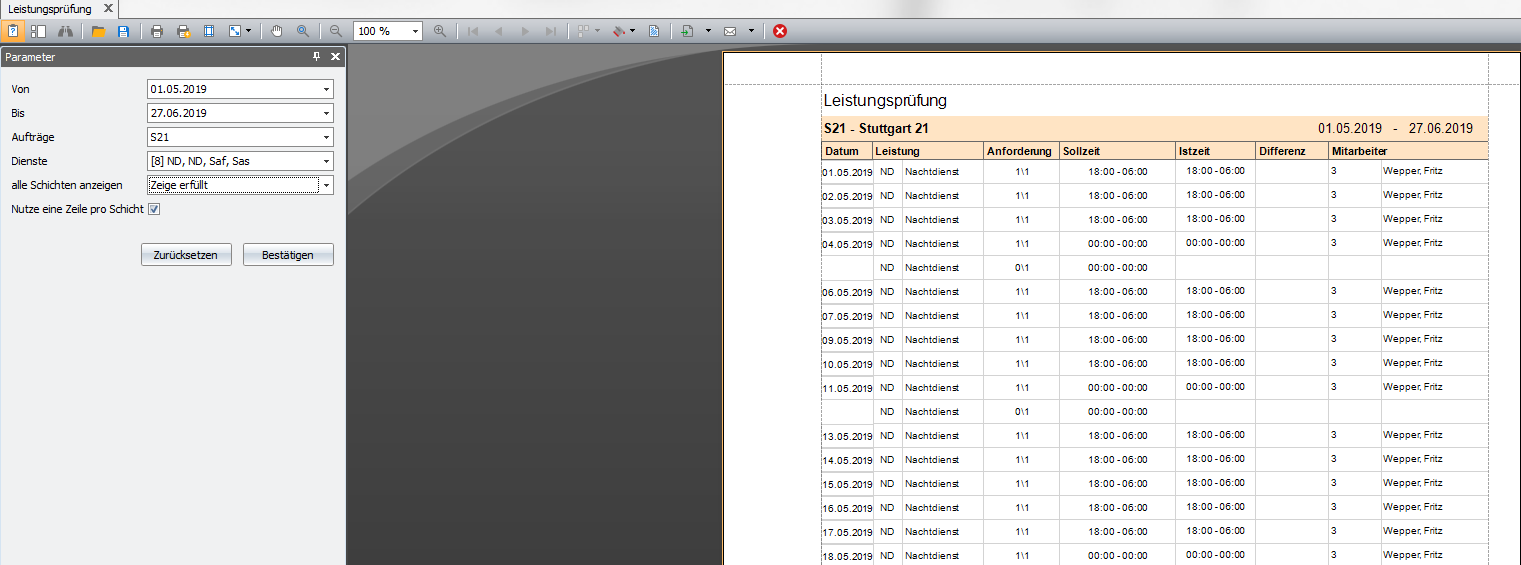This screenshot has width=1521, height=565.
Task: Zoom out with minus magnifier
Action: [x=336, y=31]
